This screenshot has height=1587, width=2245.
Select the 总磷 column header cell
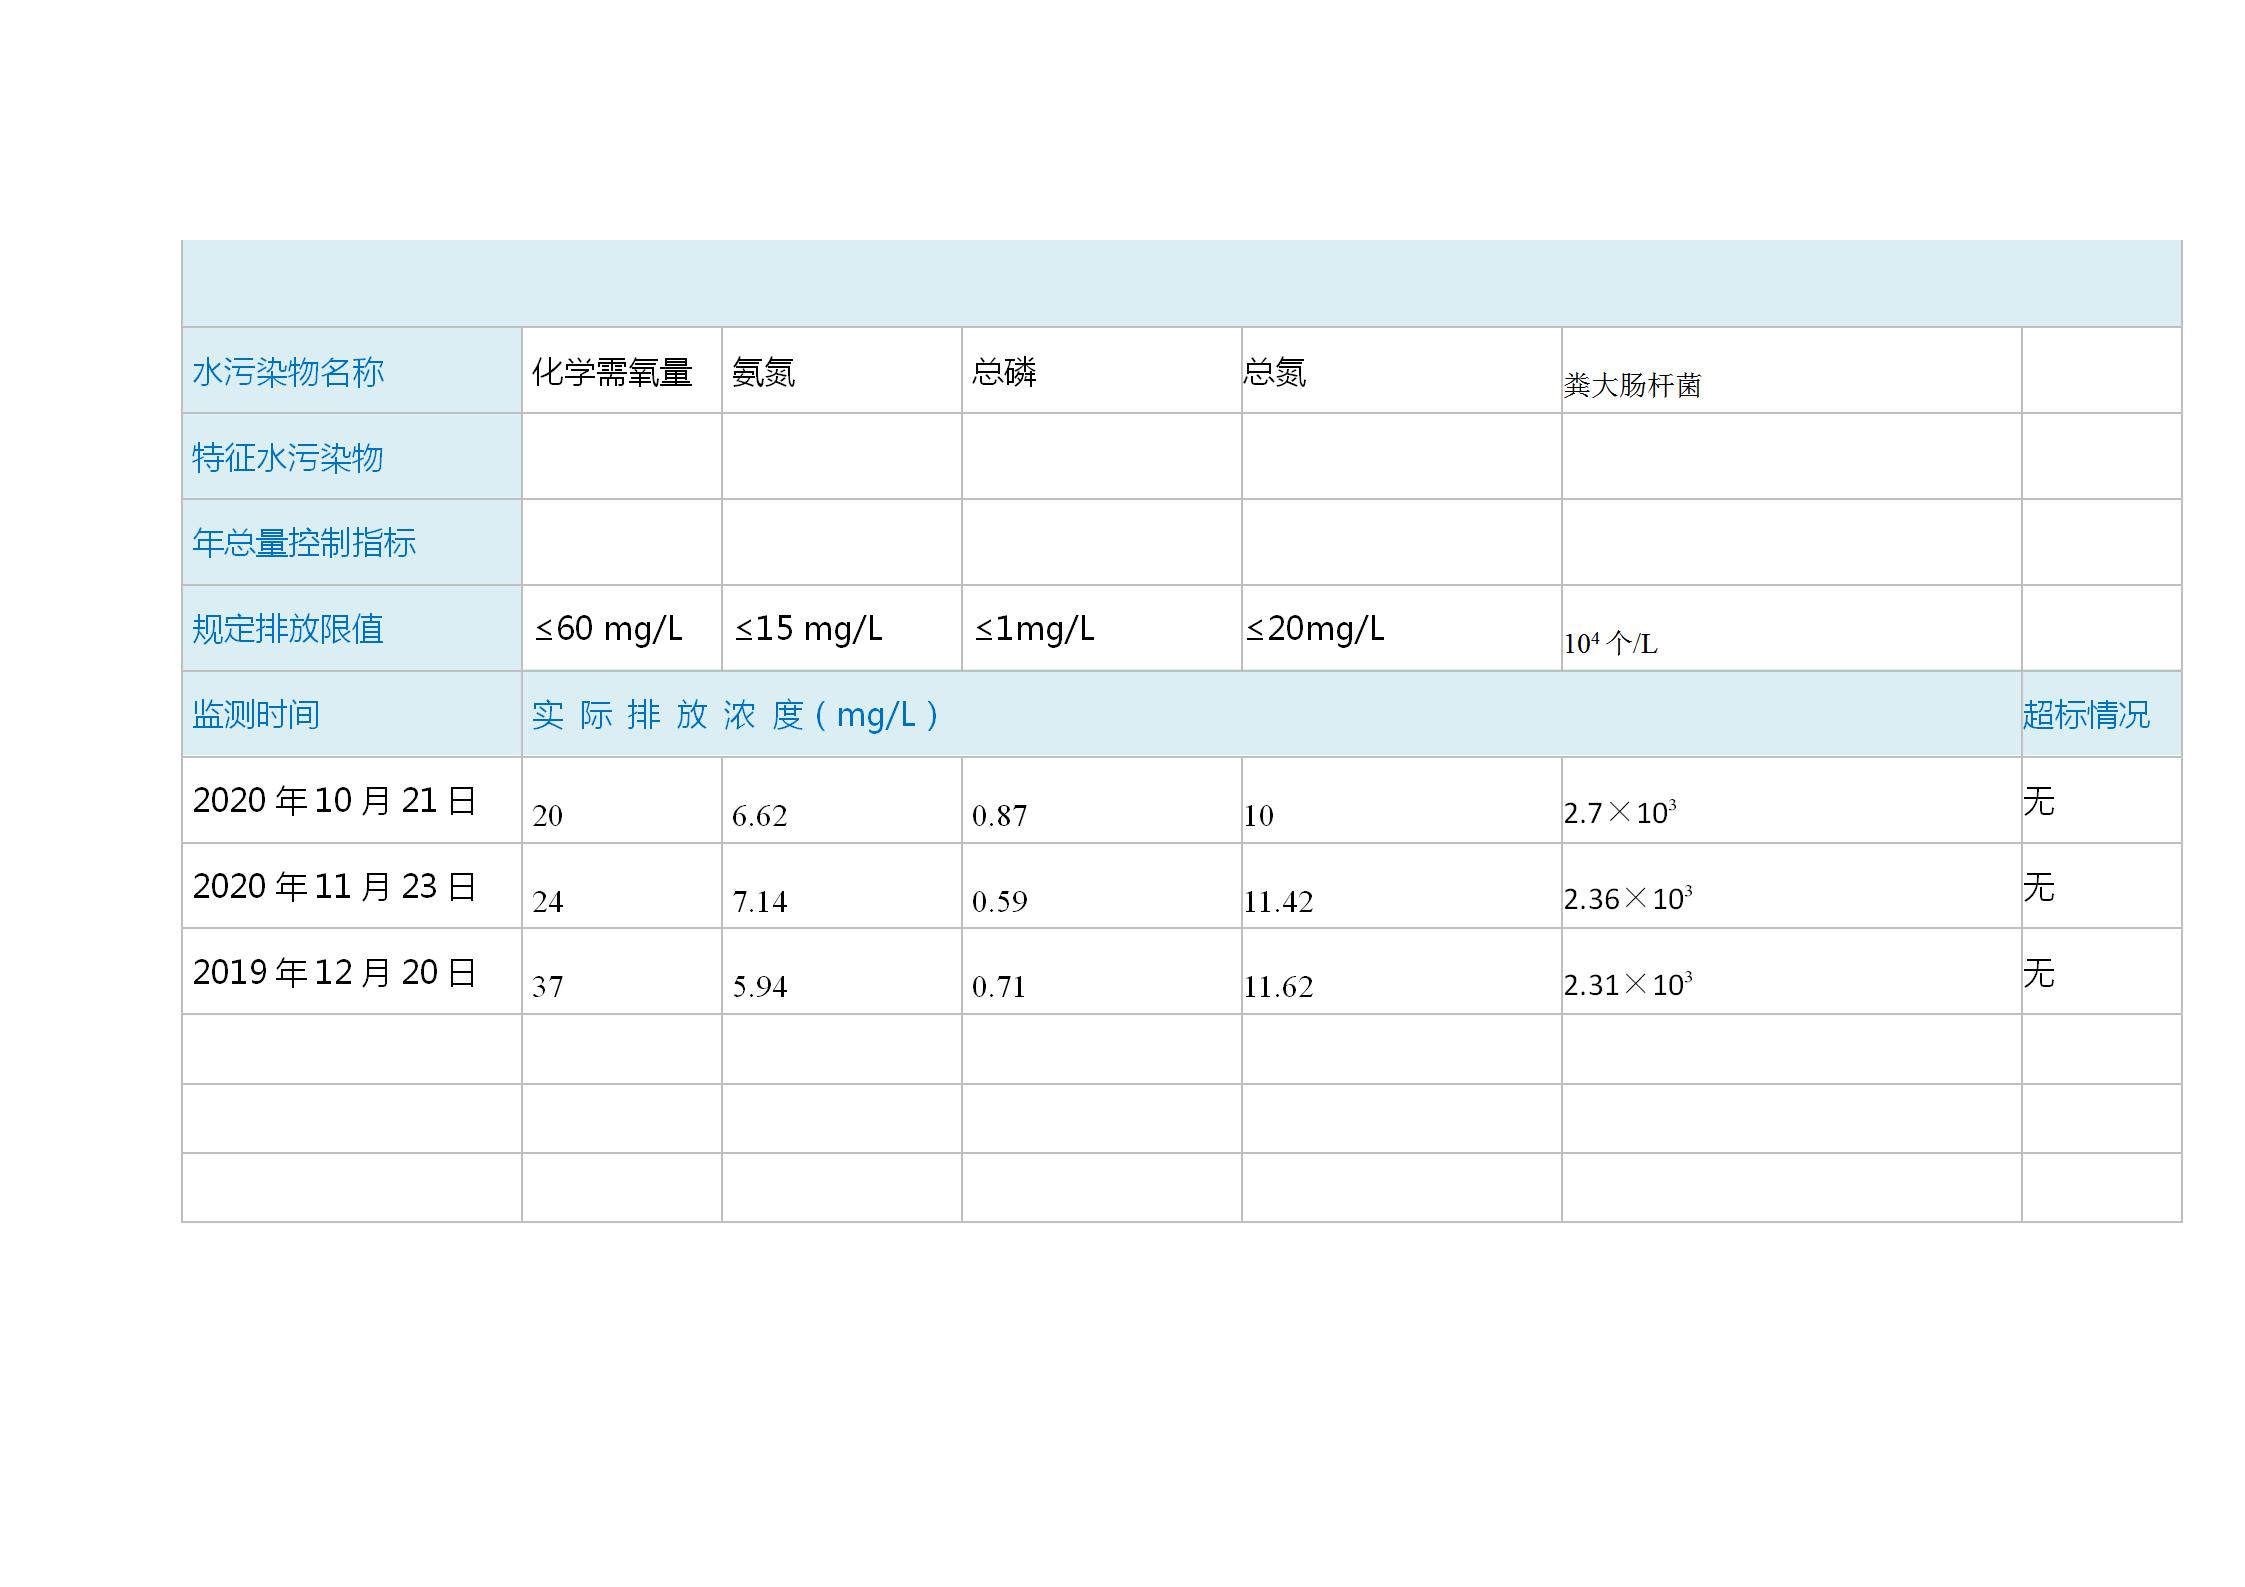point(1004,372)
